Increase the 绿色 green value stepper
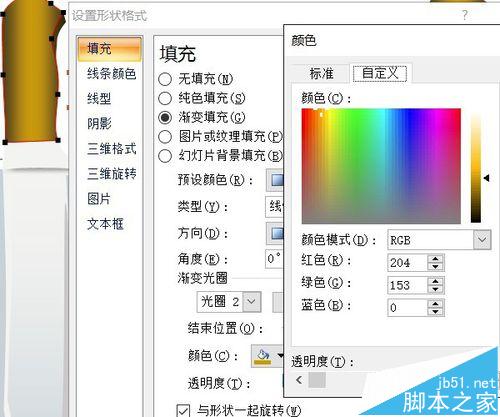Viewport: 500px width, 417px height. click(435, 281)
